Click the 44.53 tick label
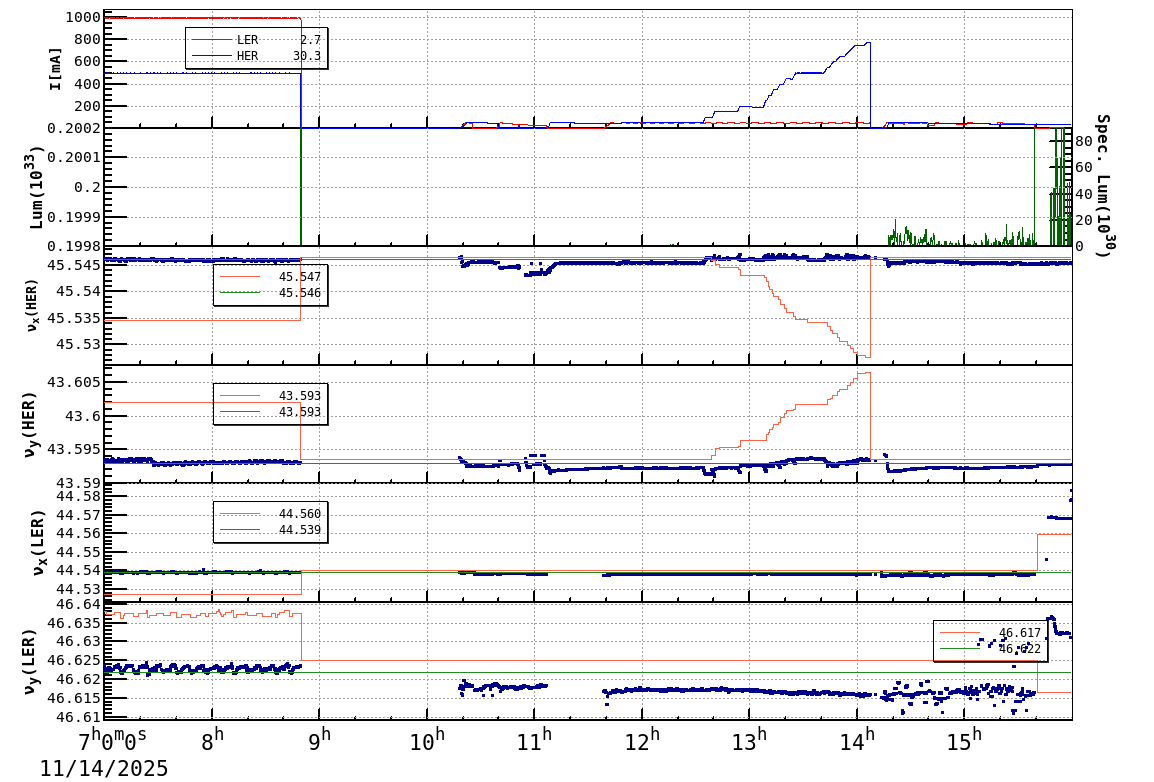Image resolution: width=1154 pixels, height=782 pixels. (x=79, y=589)
